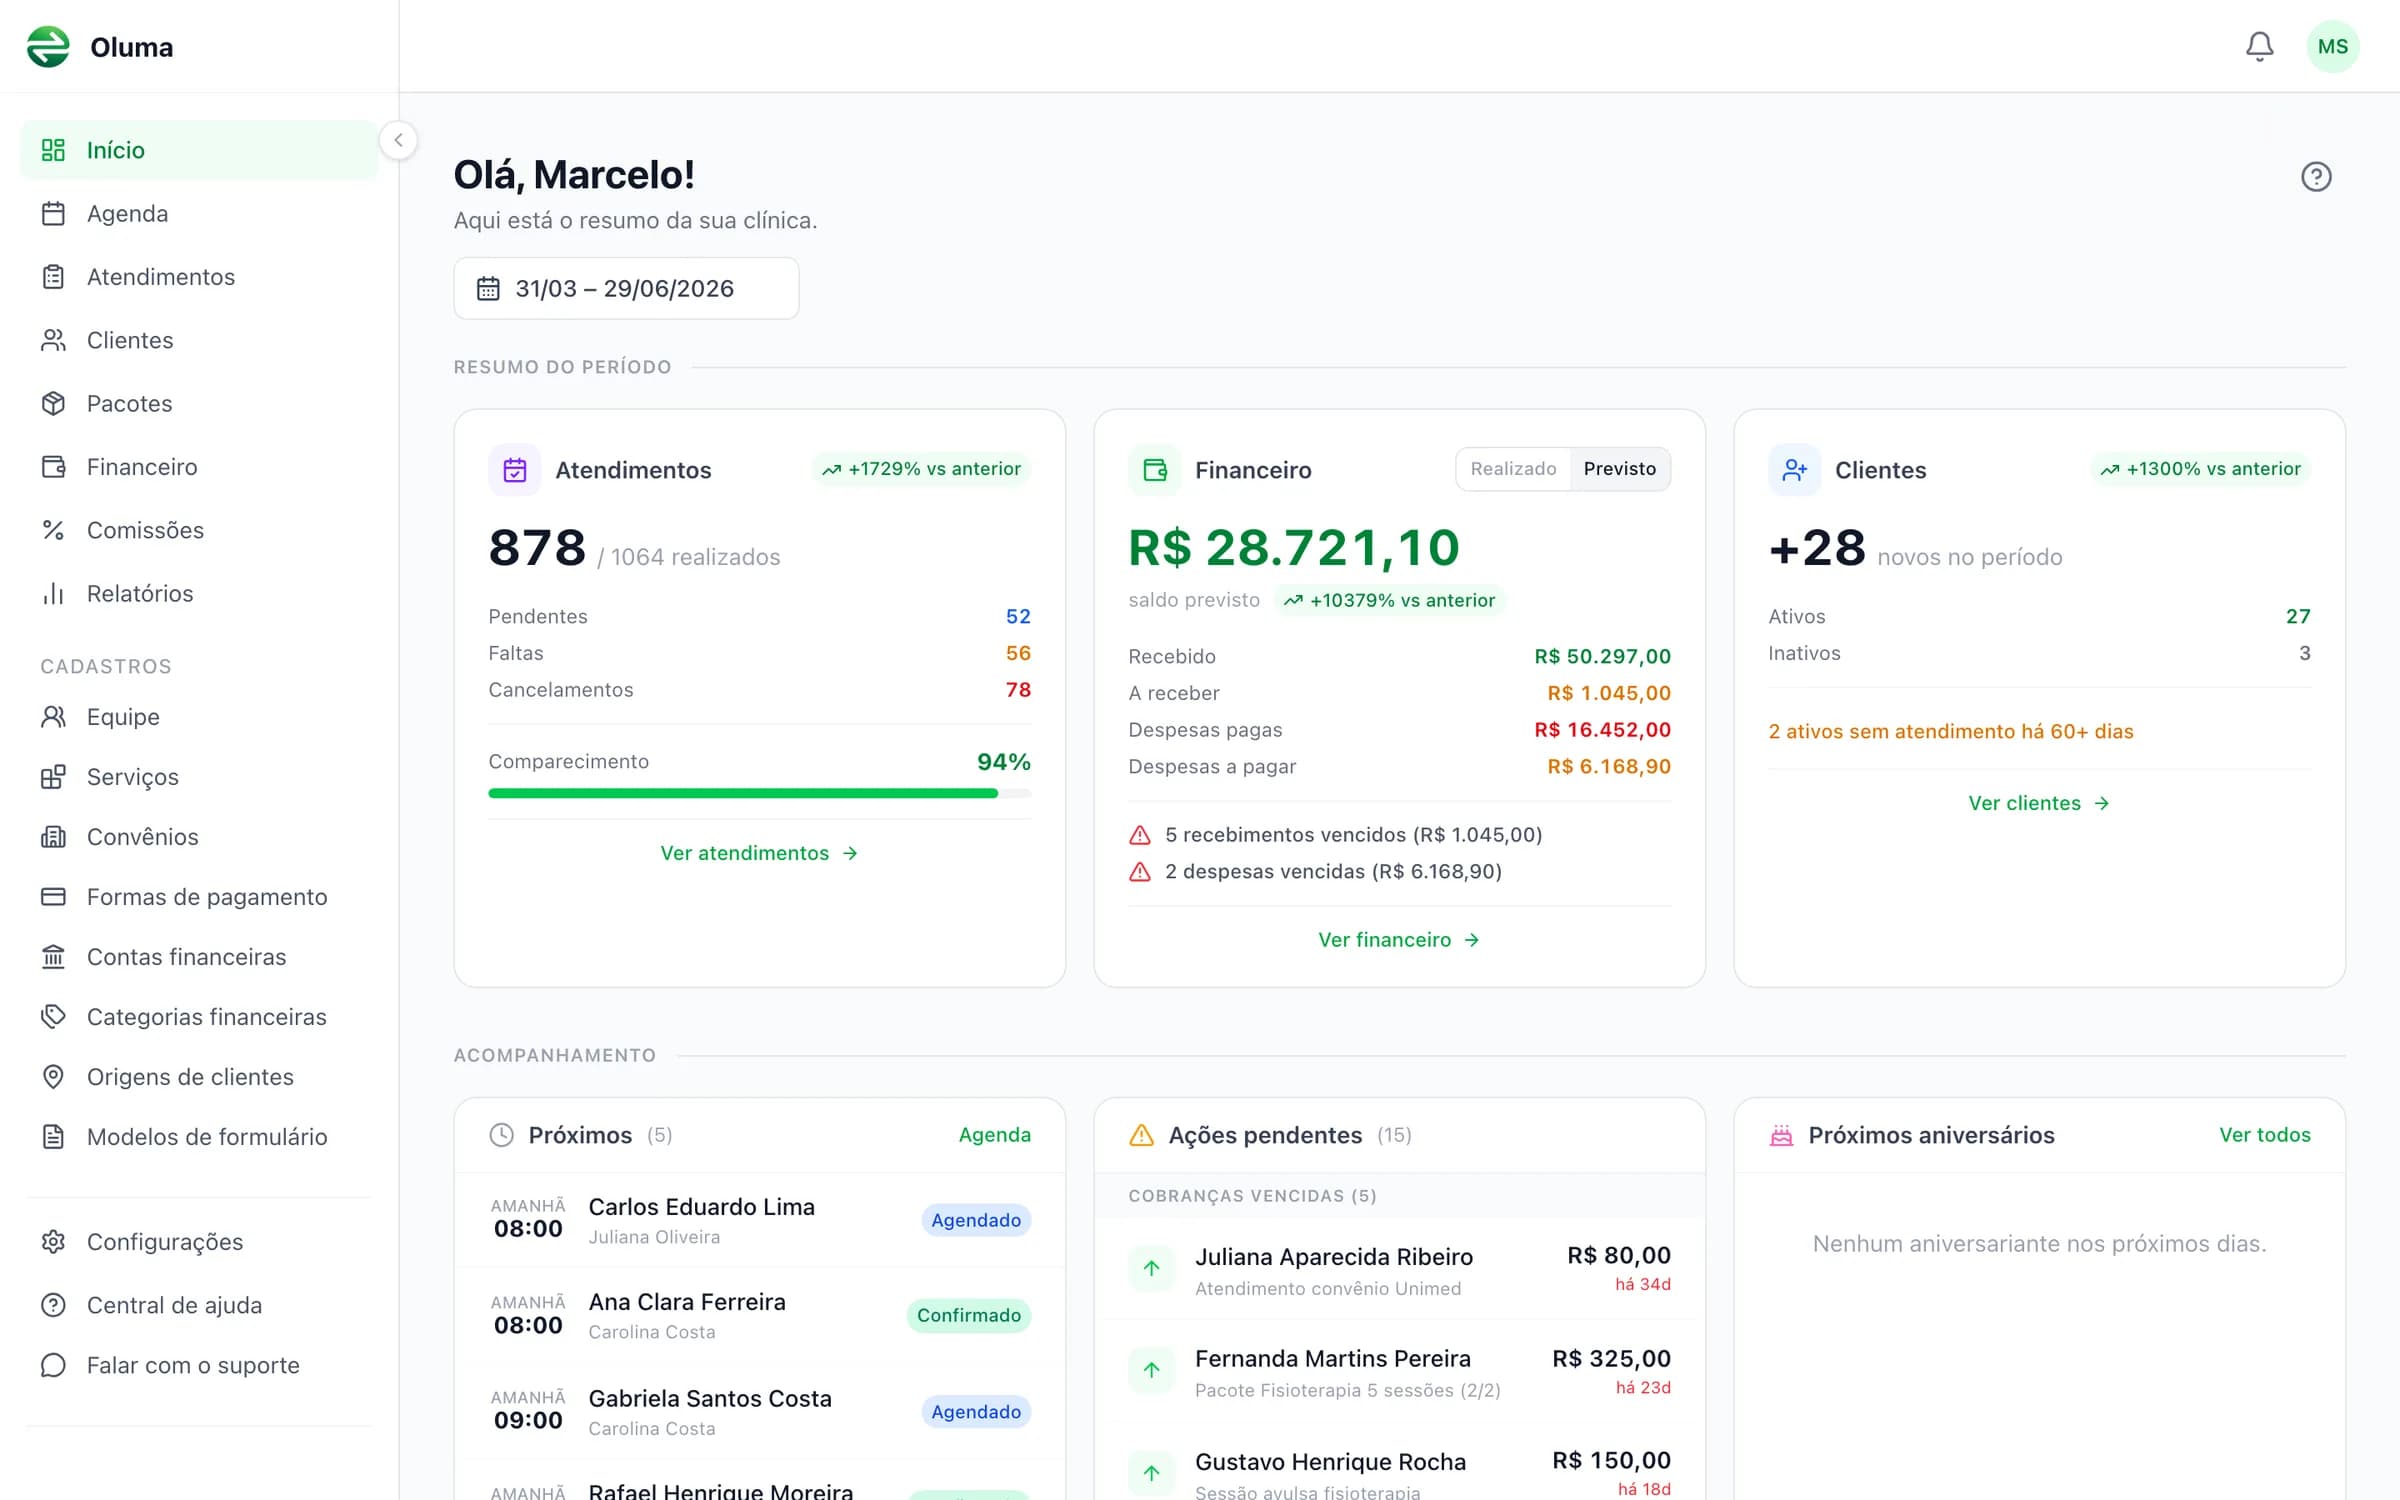Click the R$ 325,00 amount
Viewport: 2400px width, 1500px height.
(1611, 1359)
